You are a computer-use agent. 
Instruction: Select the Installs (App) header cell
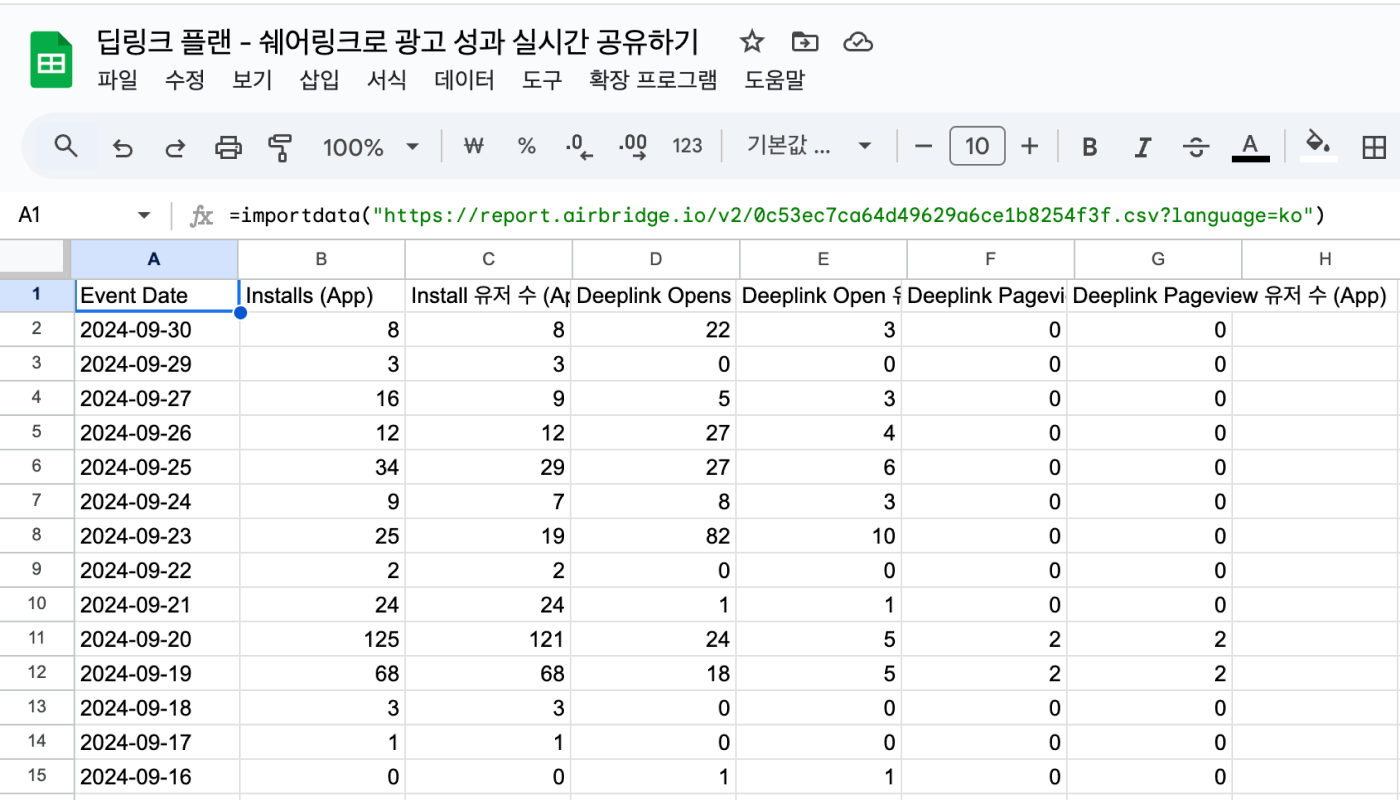click(322, 295)
